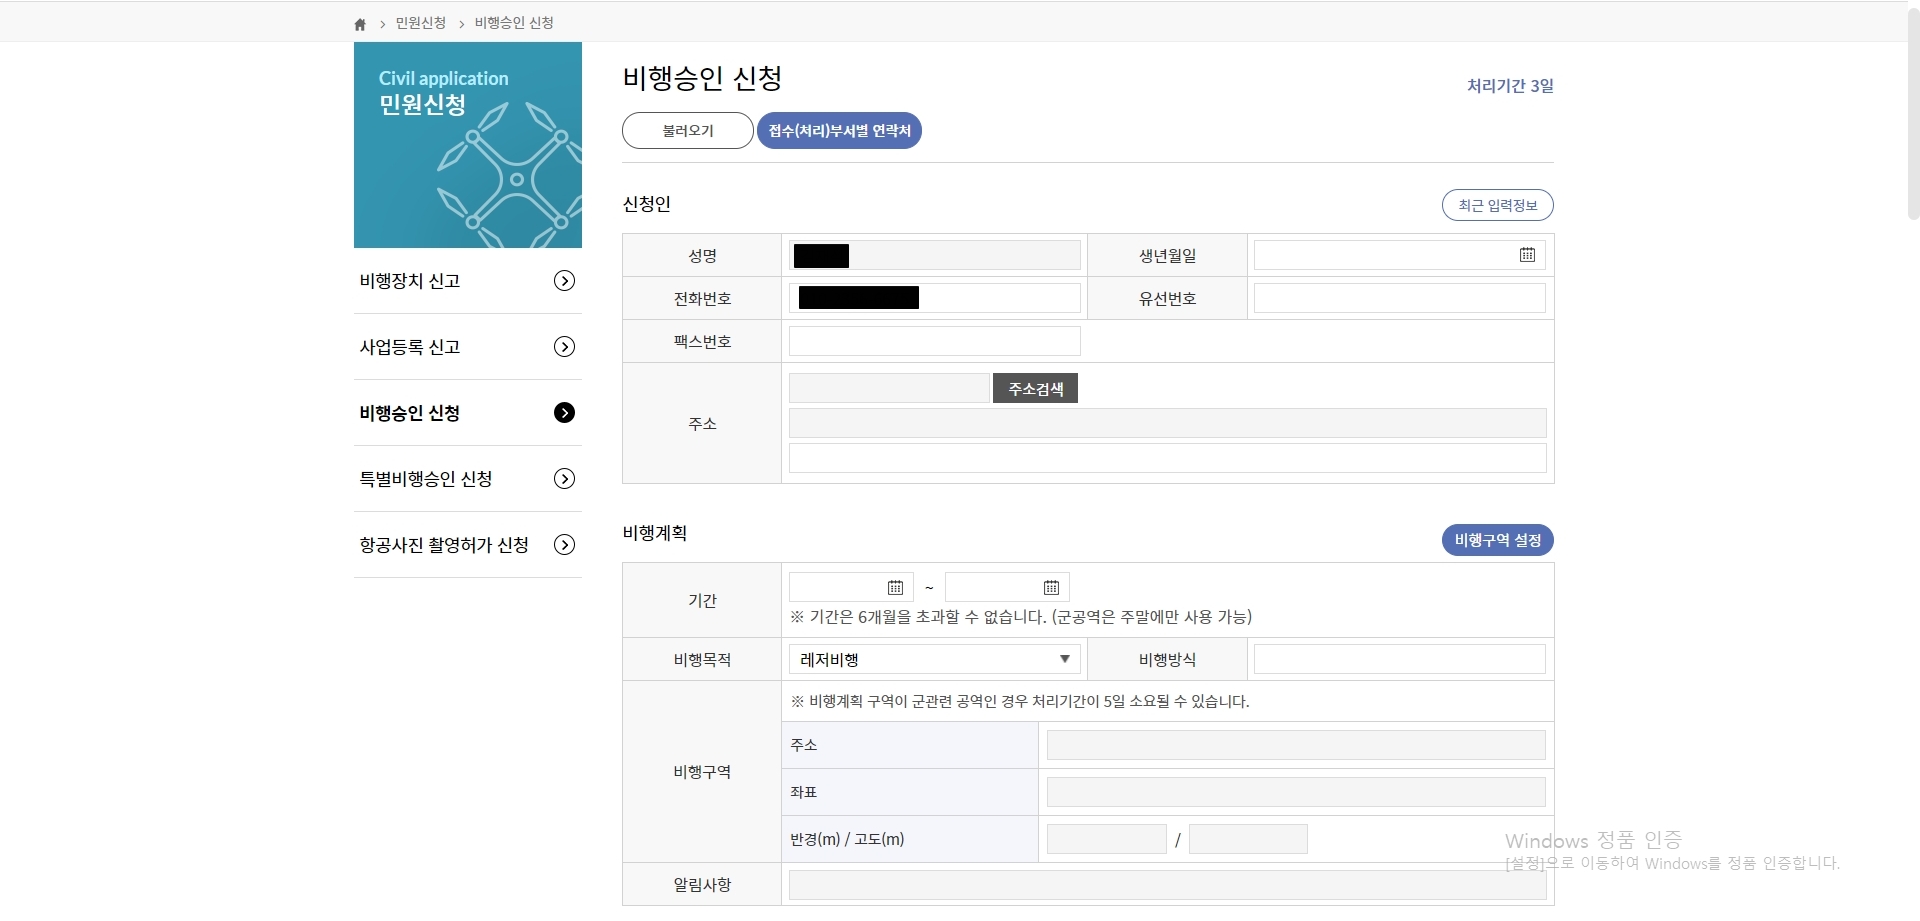
Task: Select 비행승인 신청 menu item
Action: 468,413
